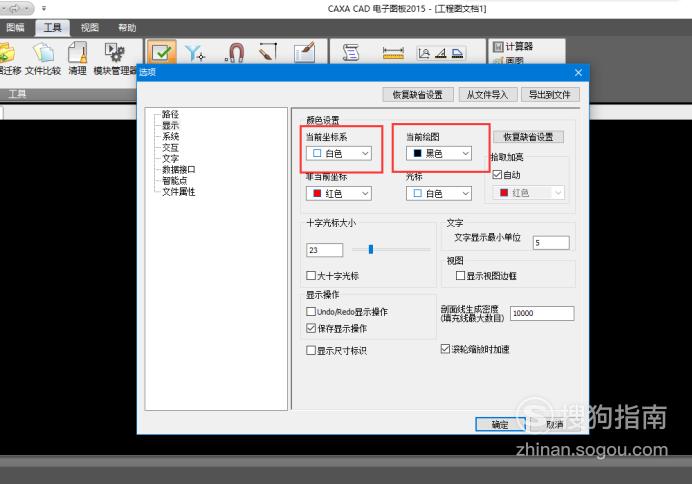
Task: Select 显示 in the options tree
Action: (170, 125)
